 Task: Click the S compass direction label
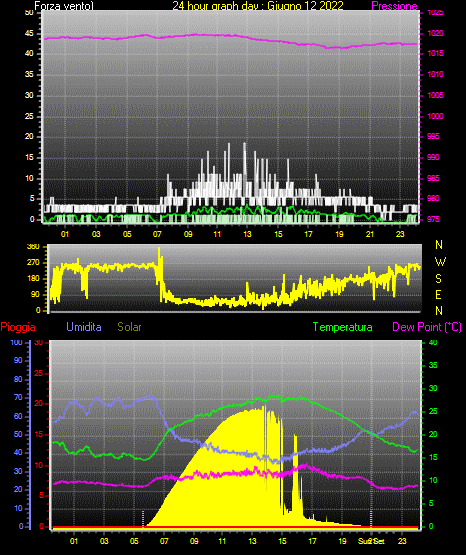click(x=438, y=279)
